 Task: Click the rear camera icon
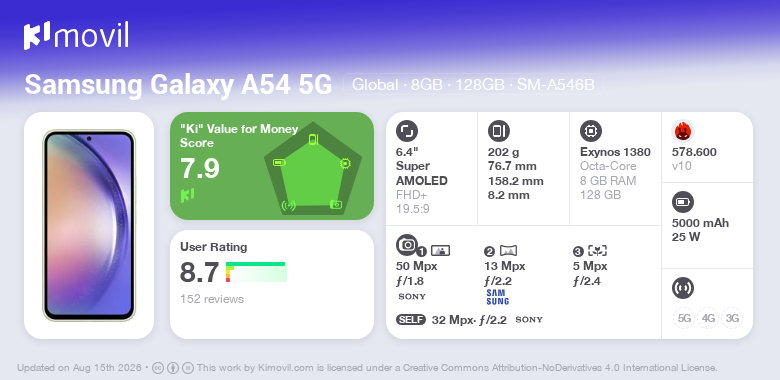pos(406,245)
